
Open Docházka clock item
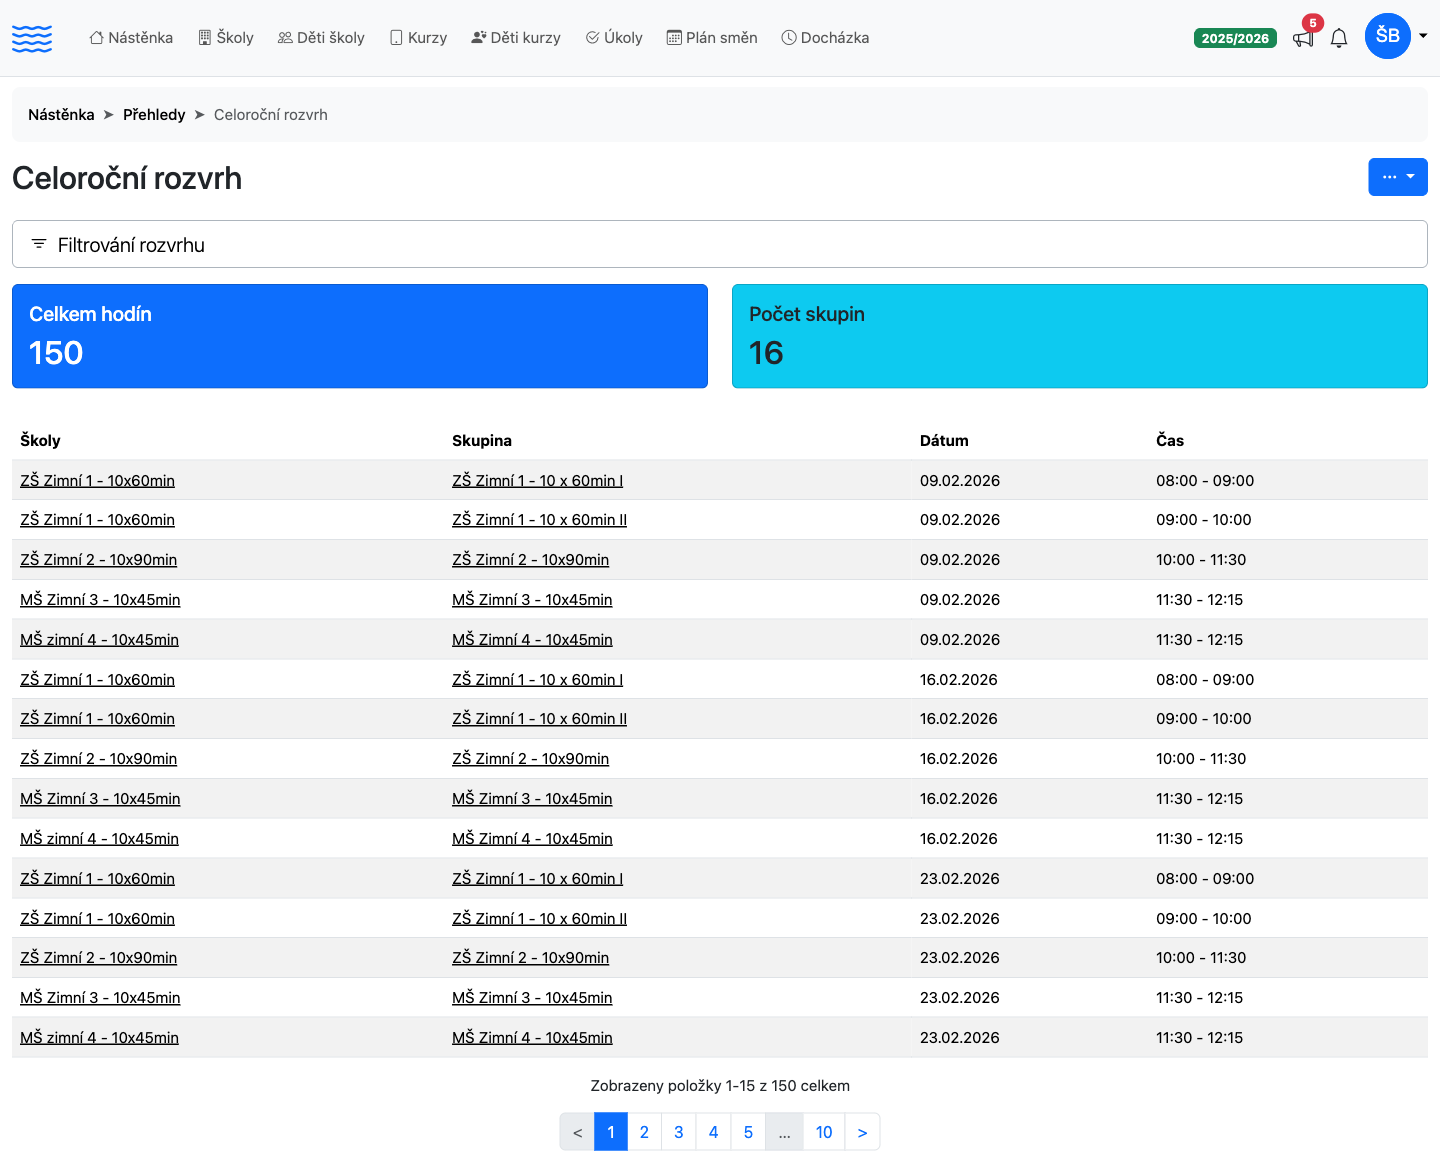[x=825, y=38]
